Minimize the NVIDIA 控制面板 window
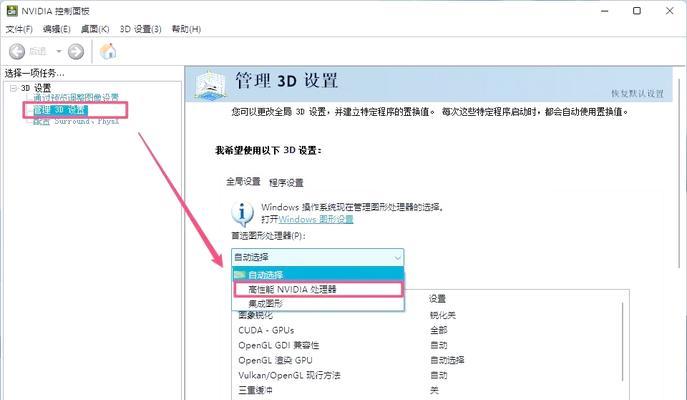Image resolution: width=687 pixels, height=400 pixels. pyautogui.click(x=605, y=11)
